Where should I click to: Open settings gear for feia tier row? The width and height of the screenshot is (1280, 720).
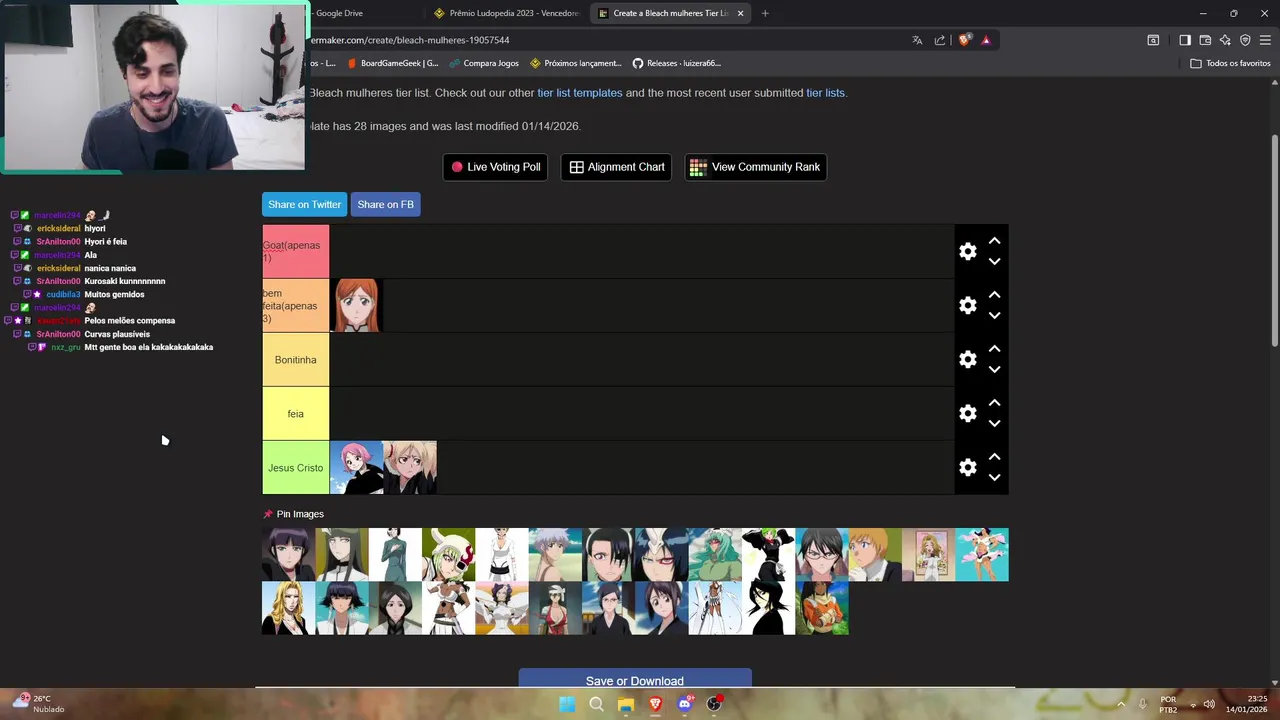coord(967,413)
